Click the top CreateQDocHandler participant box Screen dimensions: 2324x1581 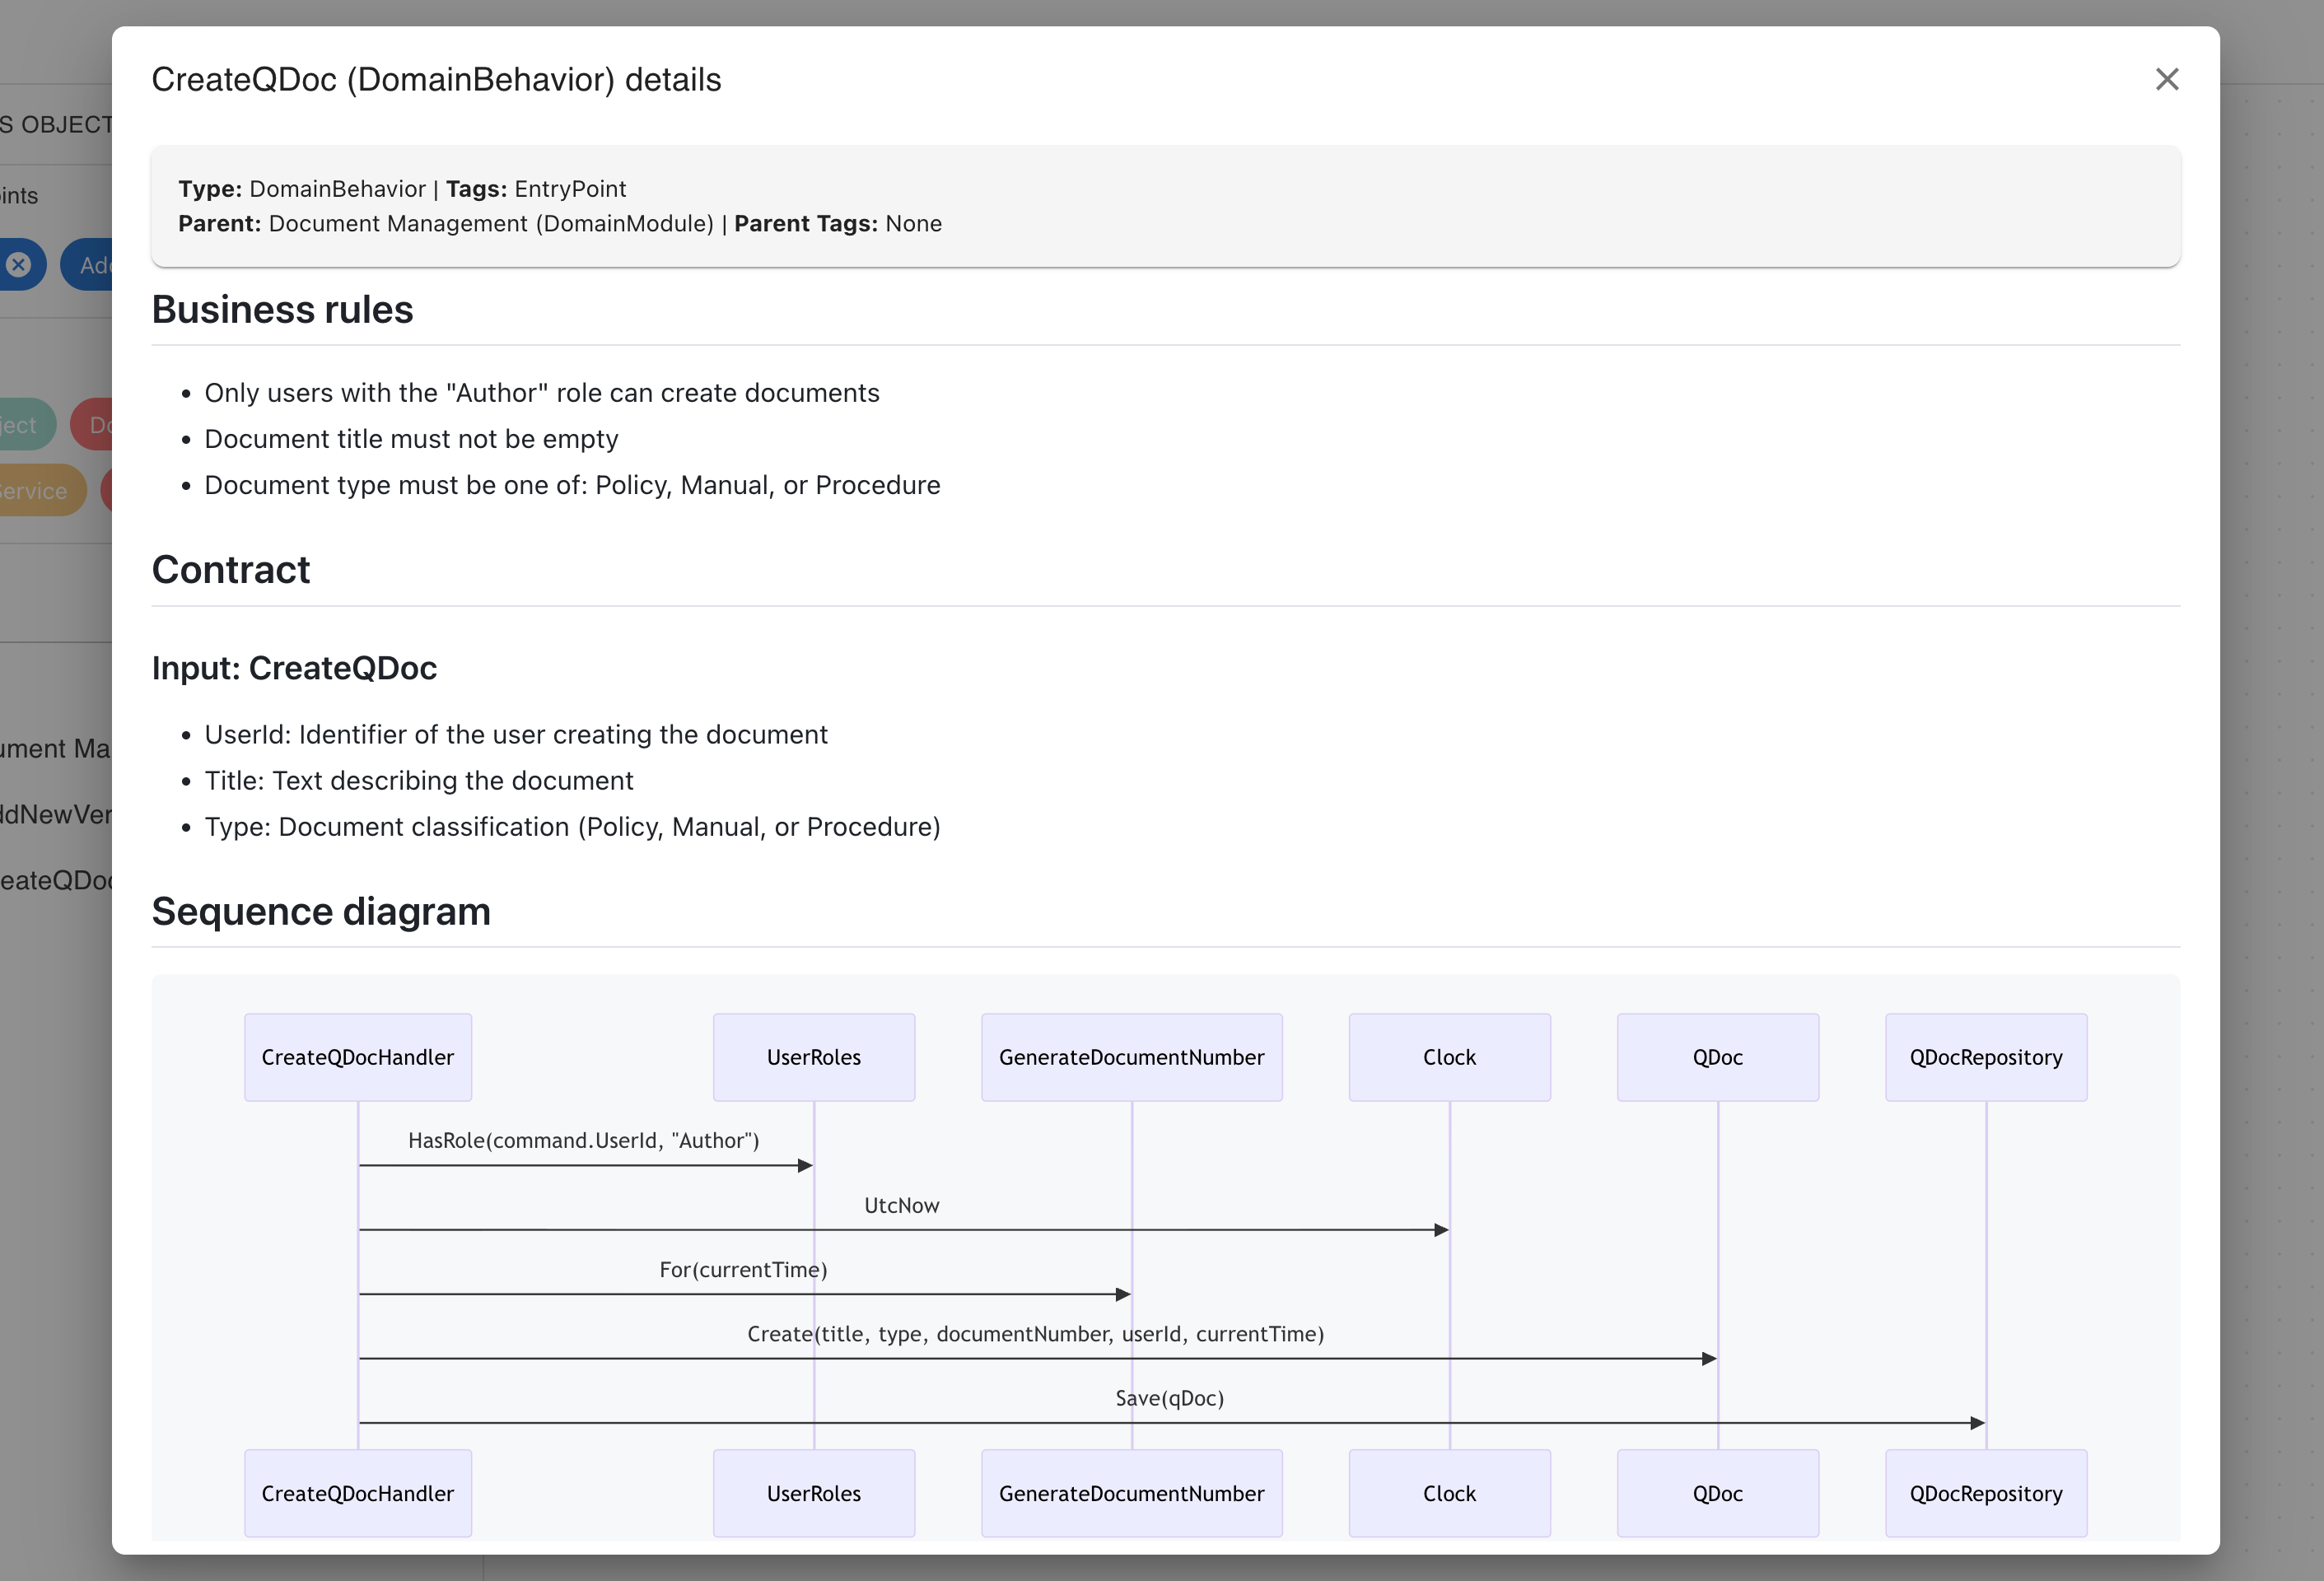(358, 1057)
